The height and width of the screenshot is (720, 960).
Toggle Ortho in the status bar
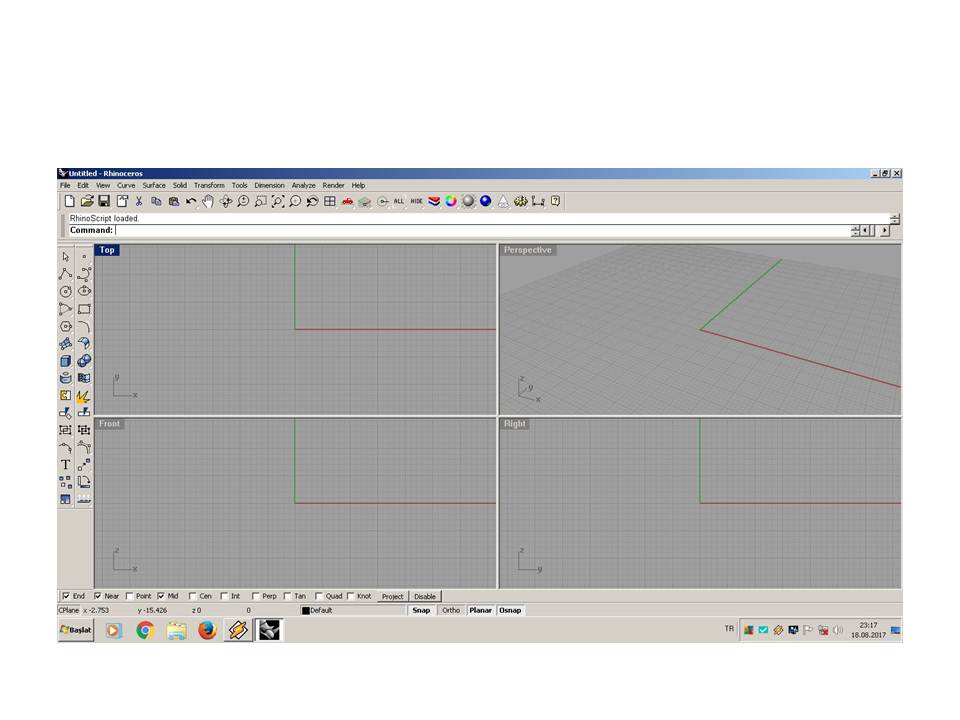451,610
